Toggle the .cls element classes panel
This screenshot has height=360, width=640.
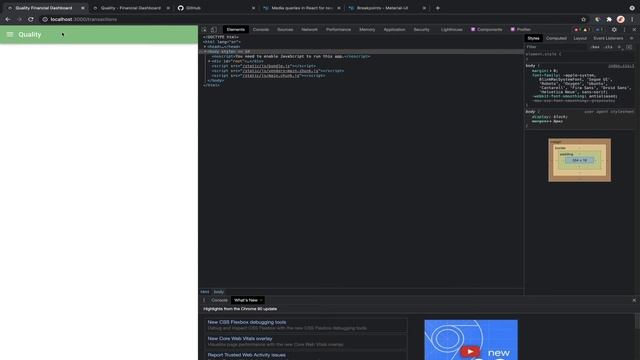click(608, 47)
